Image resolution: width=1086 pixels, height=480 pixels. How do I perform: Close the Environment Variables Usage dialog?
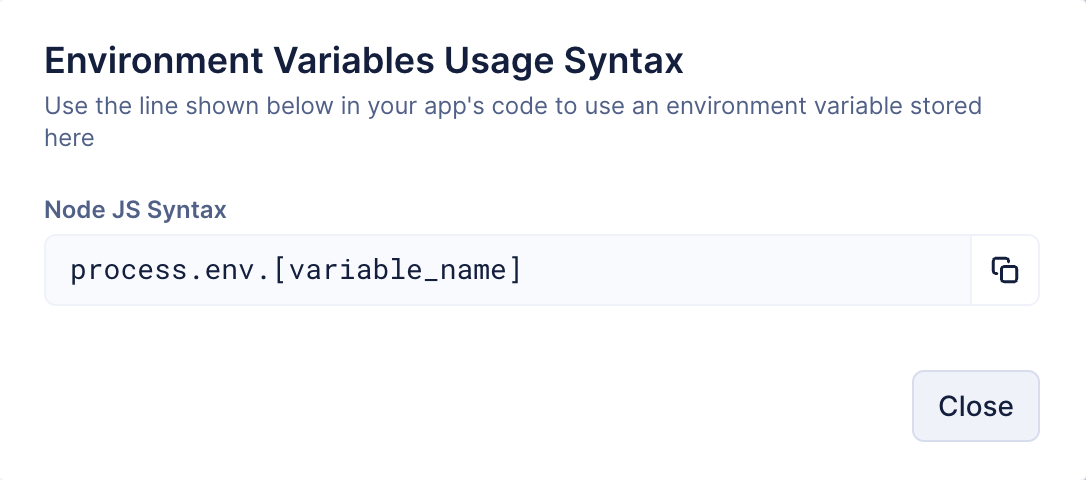coord(975,406)
